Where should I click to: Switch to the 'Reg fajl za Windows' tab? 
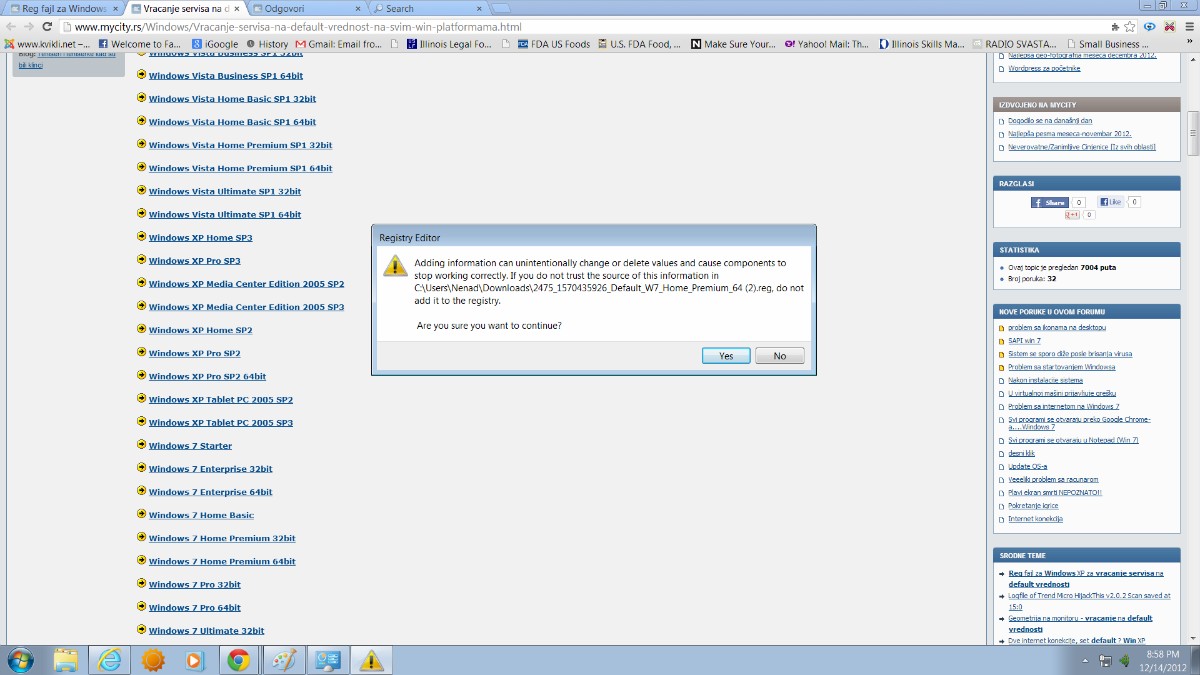63,8
